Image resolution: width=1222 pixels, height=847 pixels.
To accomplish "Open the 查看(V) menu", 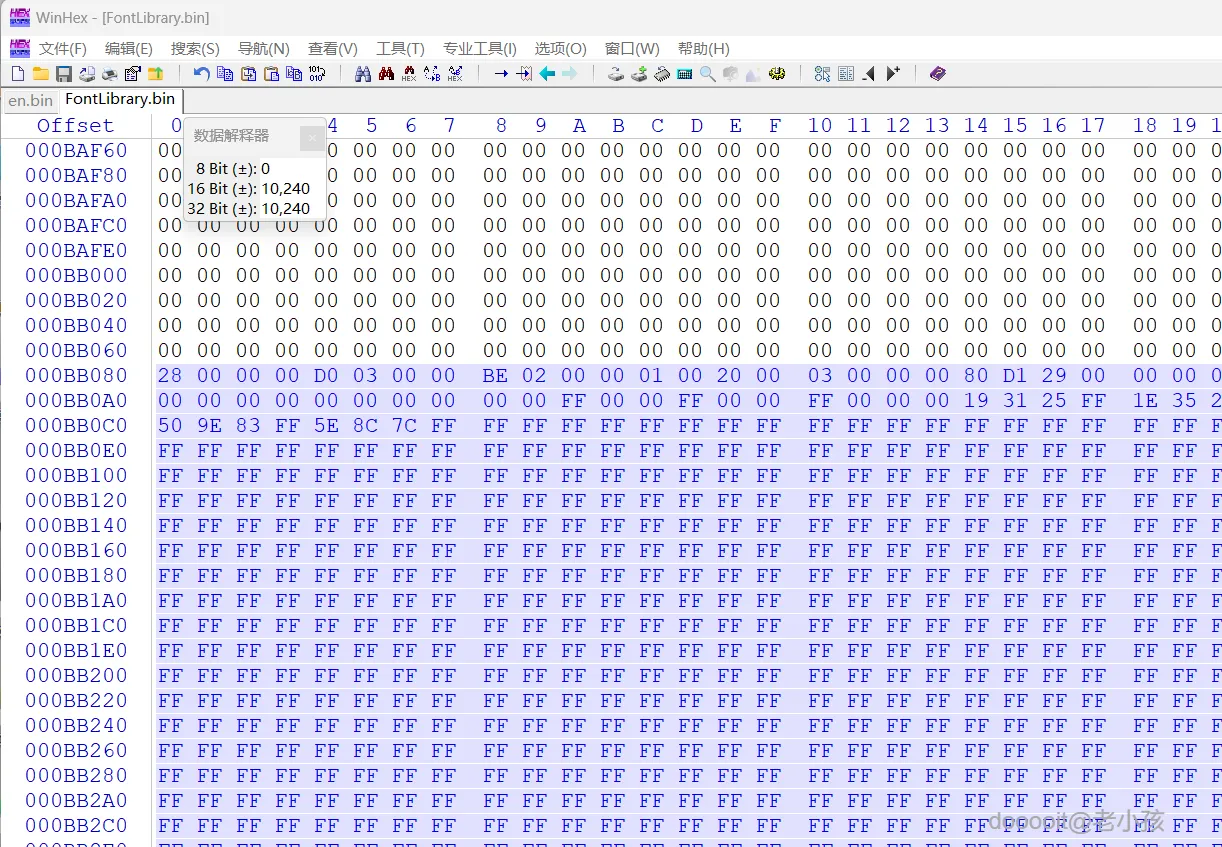I will (333, 48).
